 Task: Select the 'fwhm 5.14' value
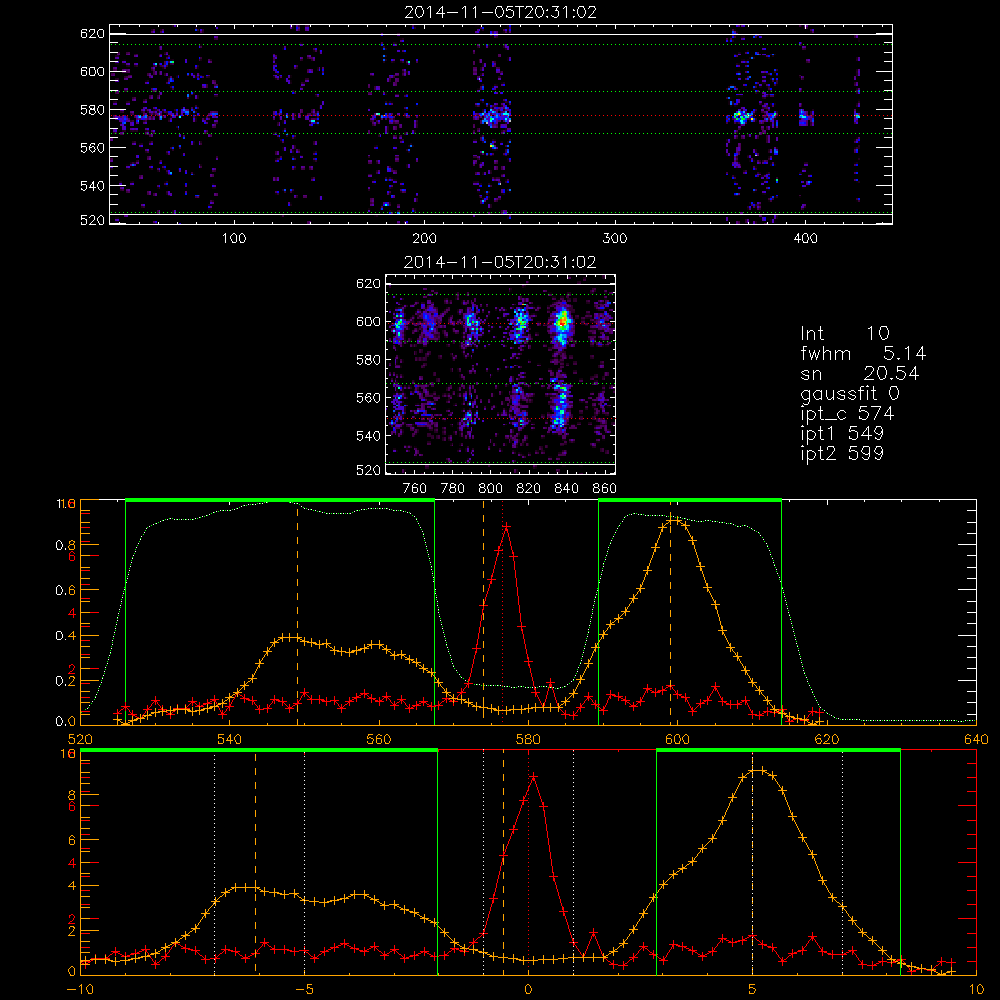click(x=863, y=353)
